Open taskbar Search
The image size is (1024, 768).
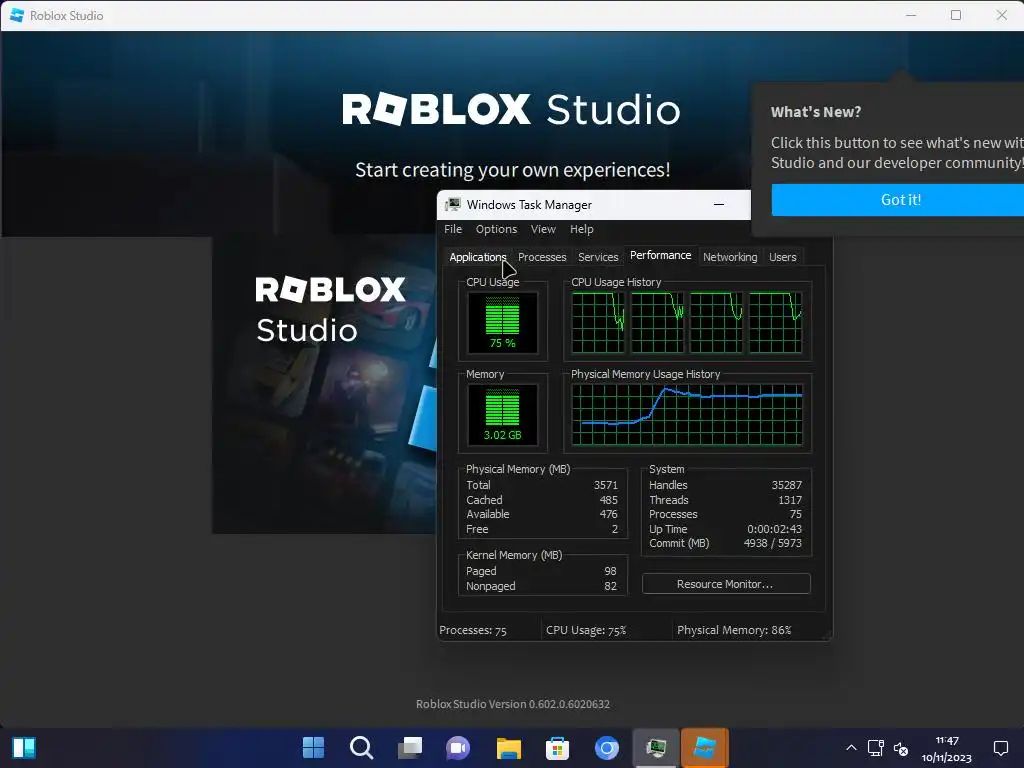pos(362,748)
